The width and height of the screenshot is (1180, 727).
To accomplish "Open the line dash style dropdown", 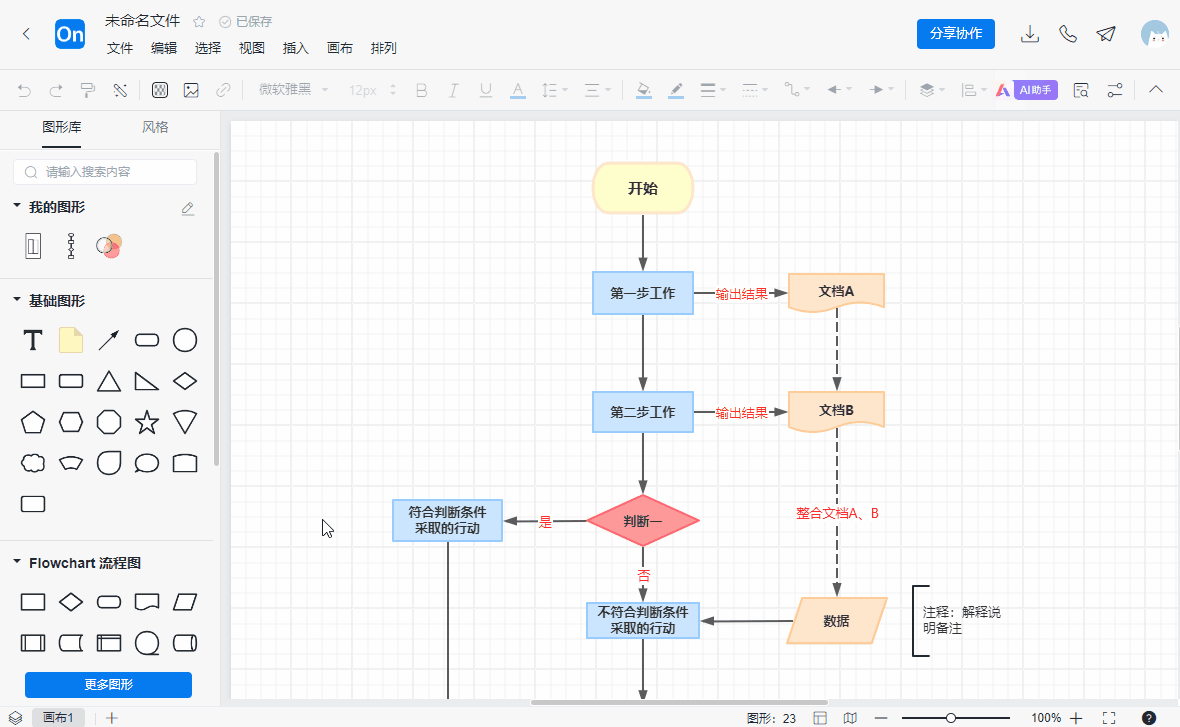I will tap(755, 90).
